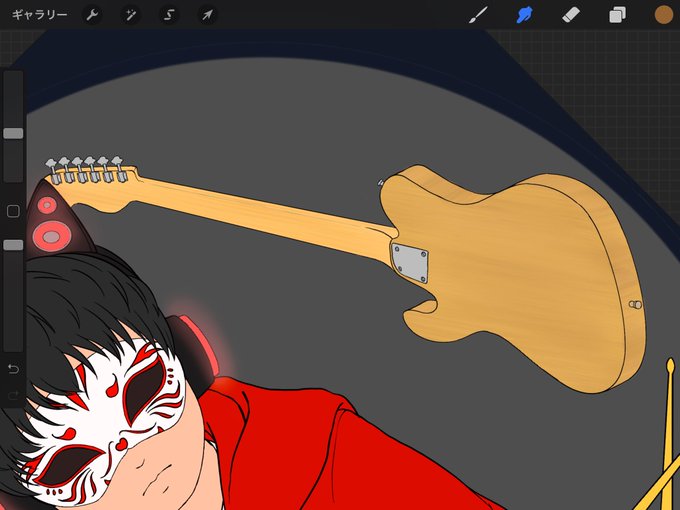Select the Eraser tool

tap(571, 15)
